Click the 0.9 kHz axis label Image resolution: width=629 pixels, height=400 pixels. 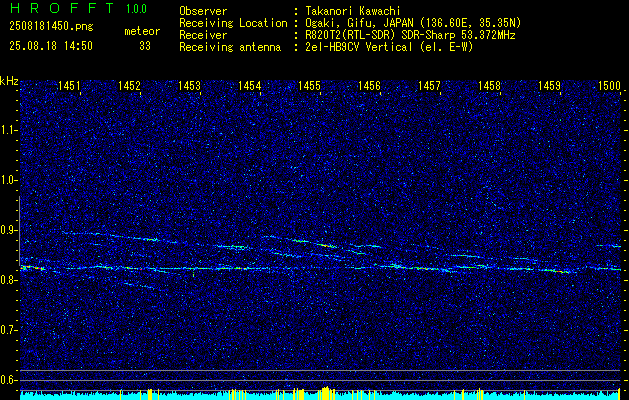click(9, 230)
